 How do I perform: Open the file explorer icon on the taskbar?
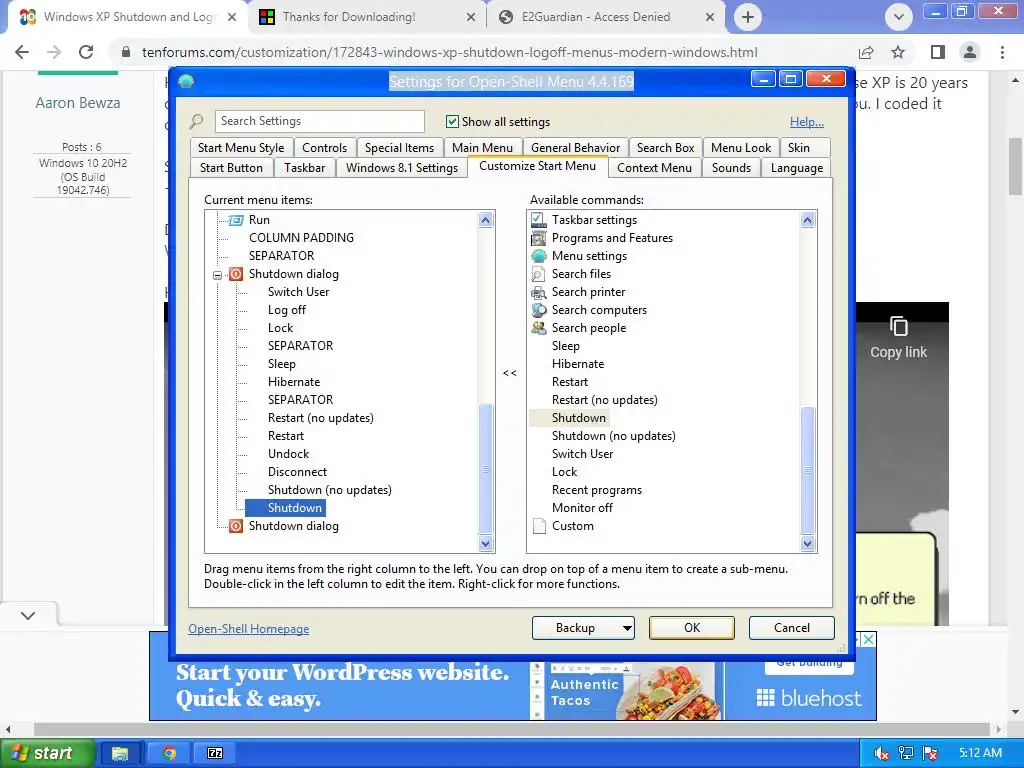click(x=120, y=754)
